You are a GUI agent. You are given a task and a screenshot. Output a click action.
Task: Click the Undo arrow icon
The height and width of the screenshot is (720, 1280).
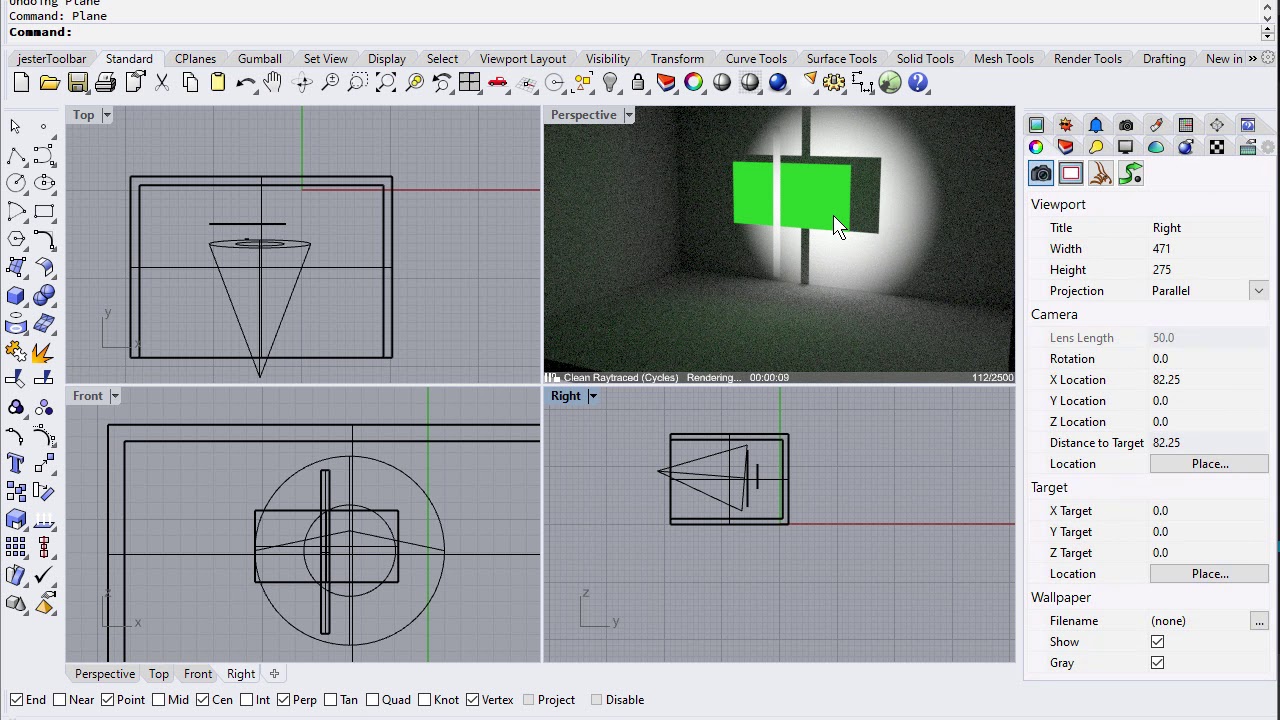(x=245, y=83)
